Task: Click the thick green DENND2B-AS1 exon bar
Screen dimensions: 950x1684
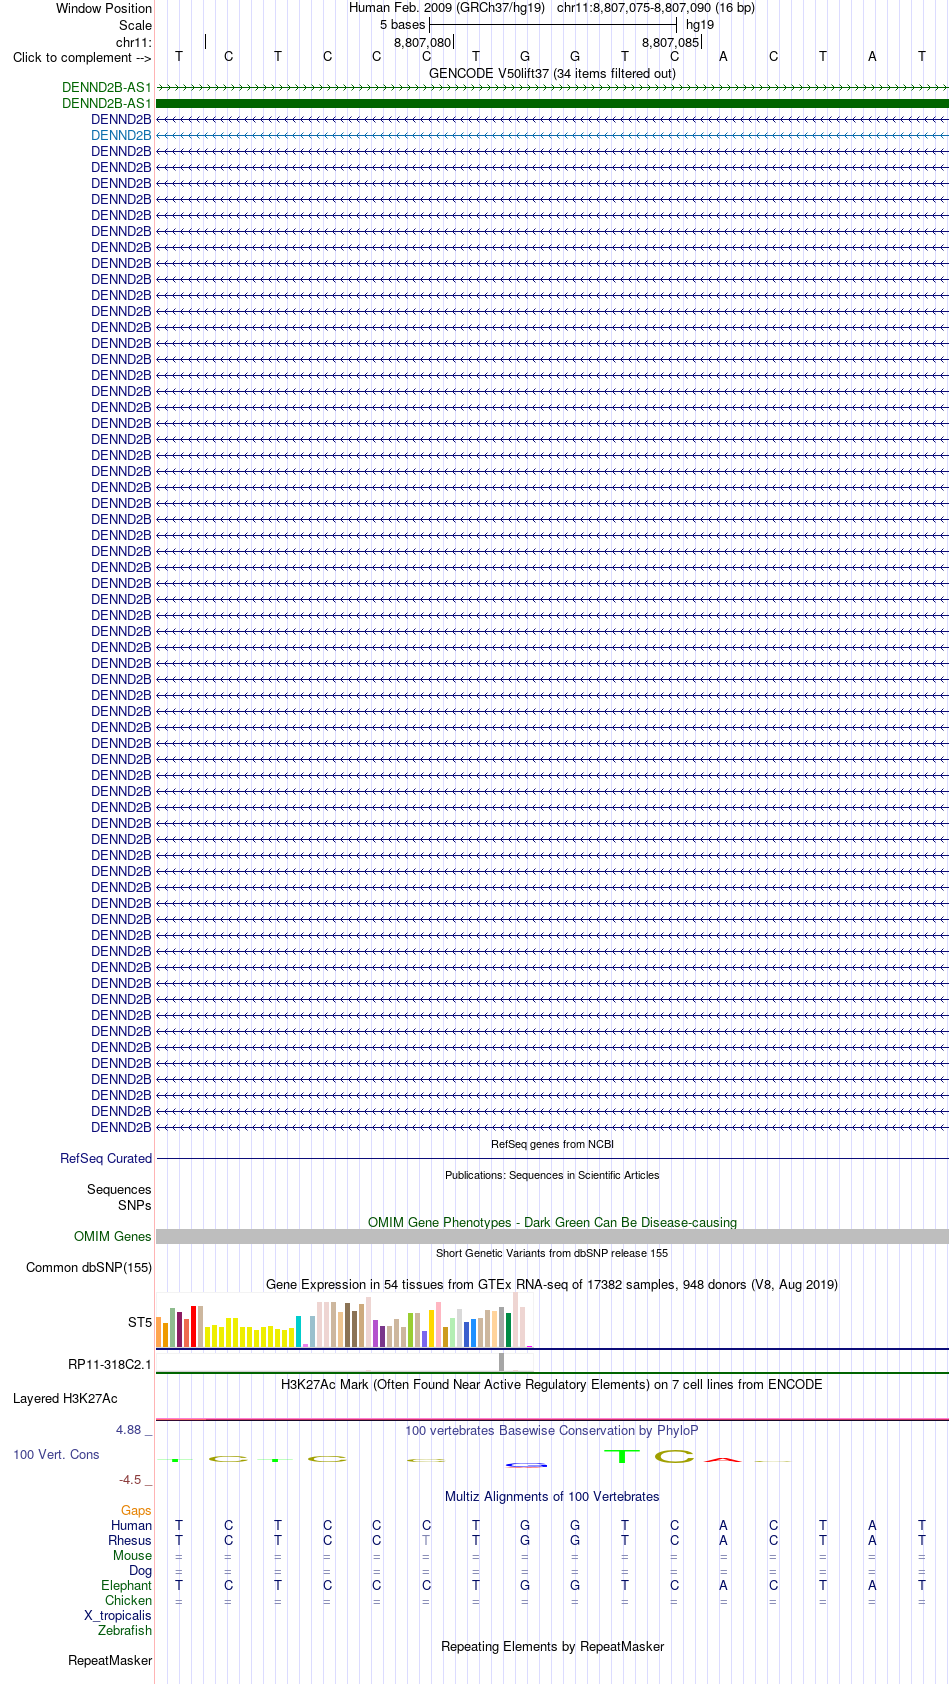Action: tap(553, 103)
